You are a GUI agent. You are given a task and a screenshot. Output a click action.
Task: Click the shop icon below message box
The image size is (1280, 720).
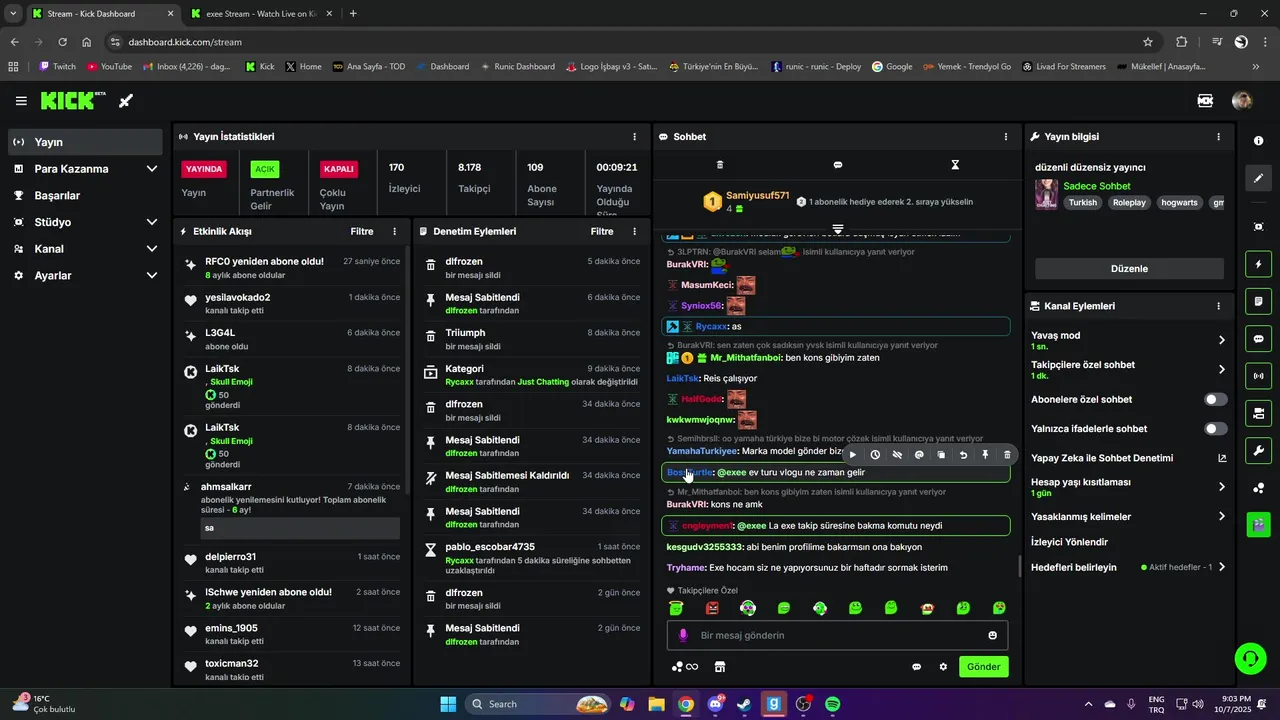pos(719,666)
